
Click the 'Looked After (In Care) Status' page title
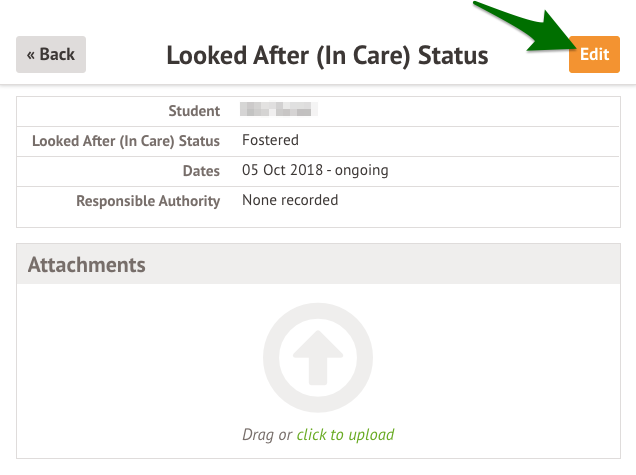[327, 55]
